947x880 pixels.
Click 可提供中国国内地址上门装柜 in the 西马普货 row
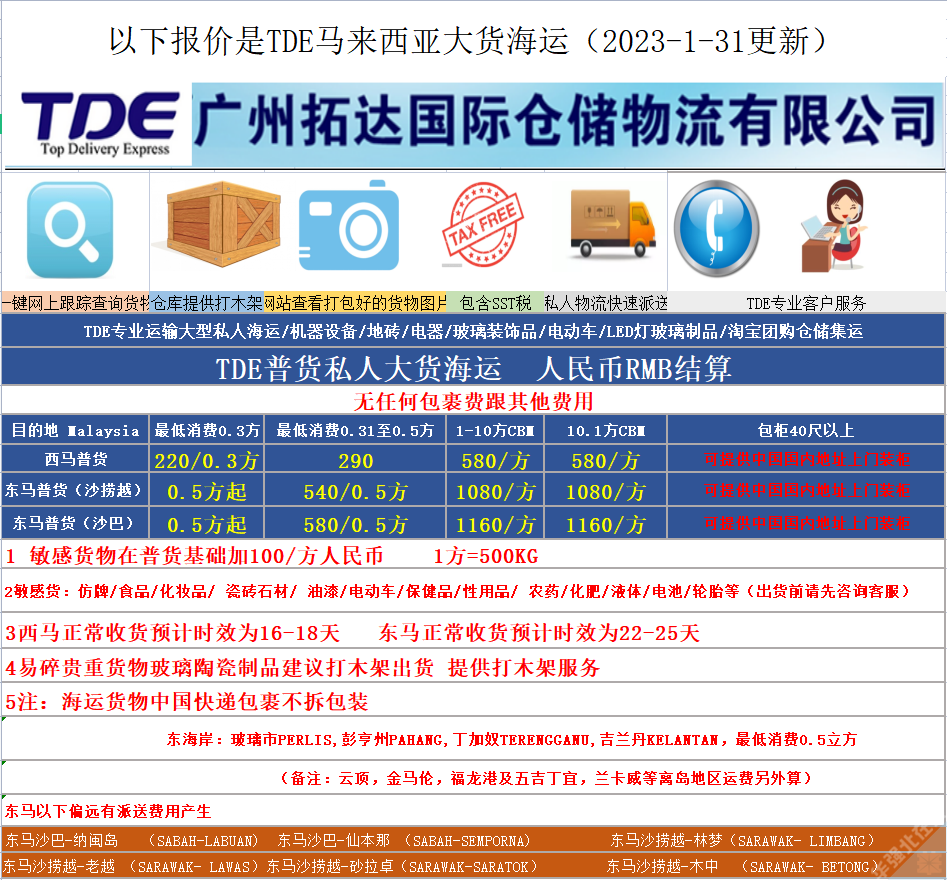(x=807, y=460)
